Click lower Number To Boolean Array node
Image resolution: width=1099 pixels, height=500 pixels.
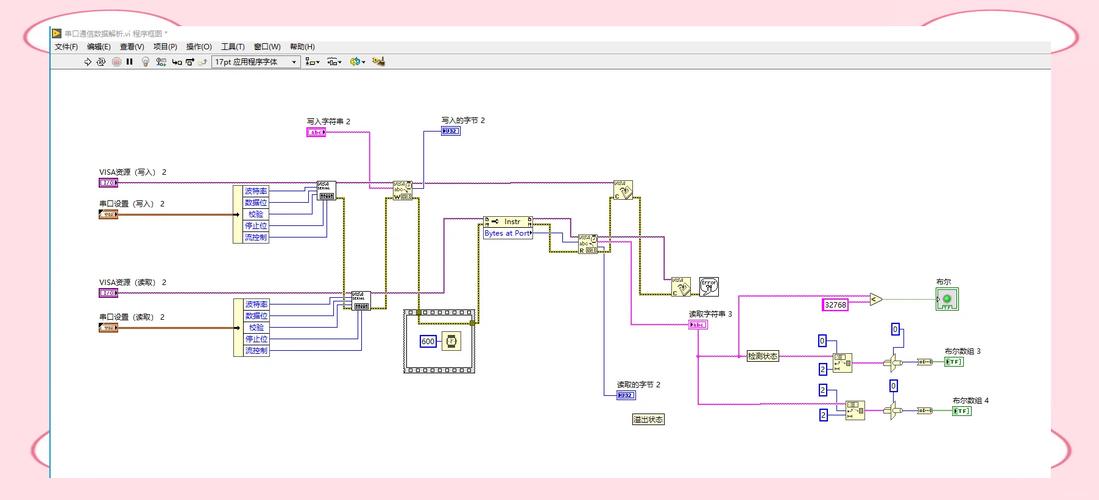click(x=926, y=411)
